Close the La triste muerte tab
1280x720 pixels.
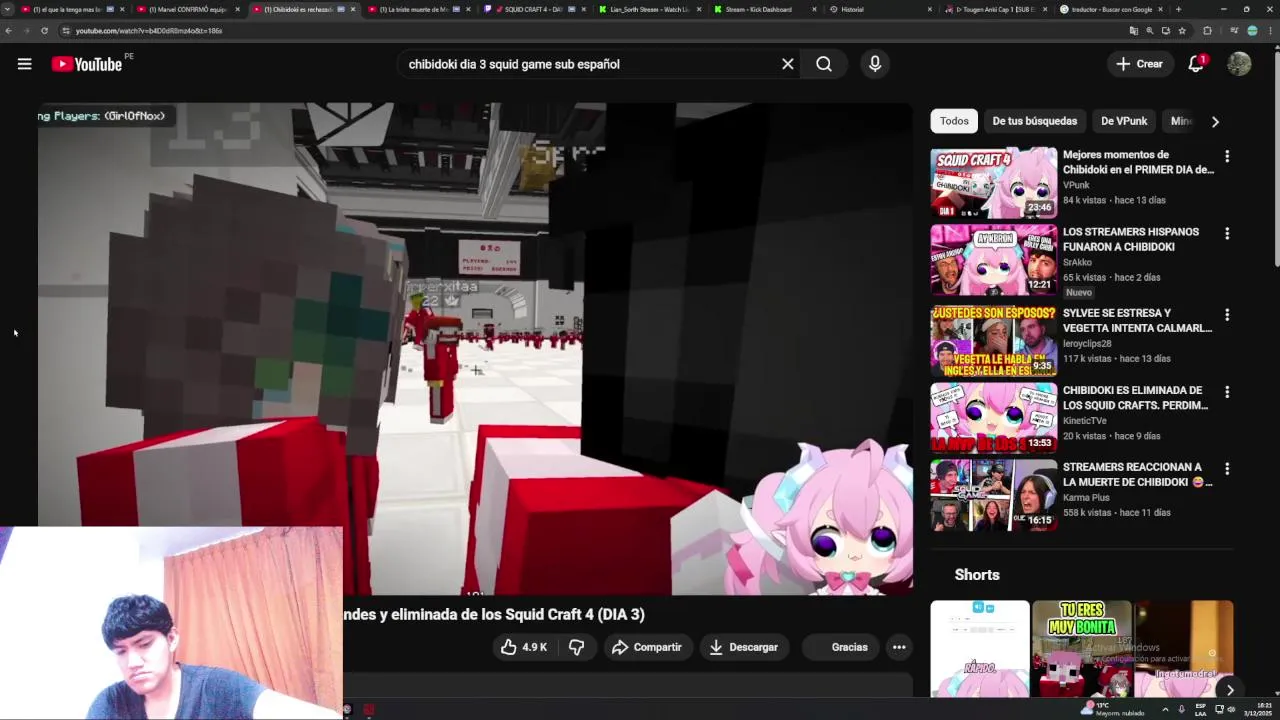click(x=469, y=9)
